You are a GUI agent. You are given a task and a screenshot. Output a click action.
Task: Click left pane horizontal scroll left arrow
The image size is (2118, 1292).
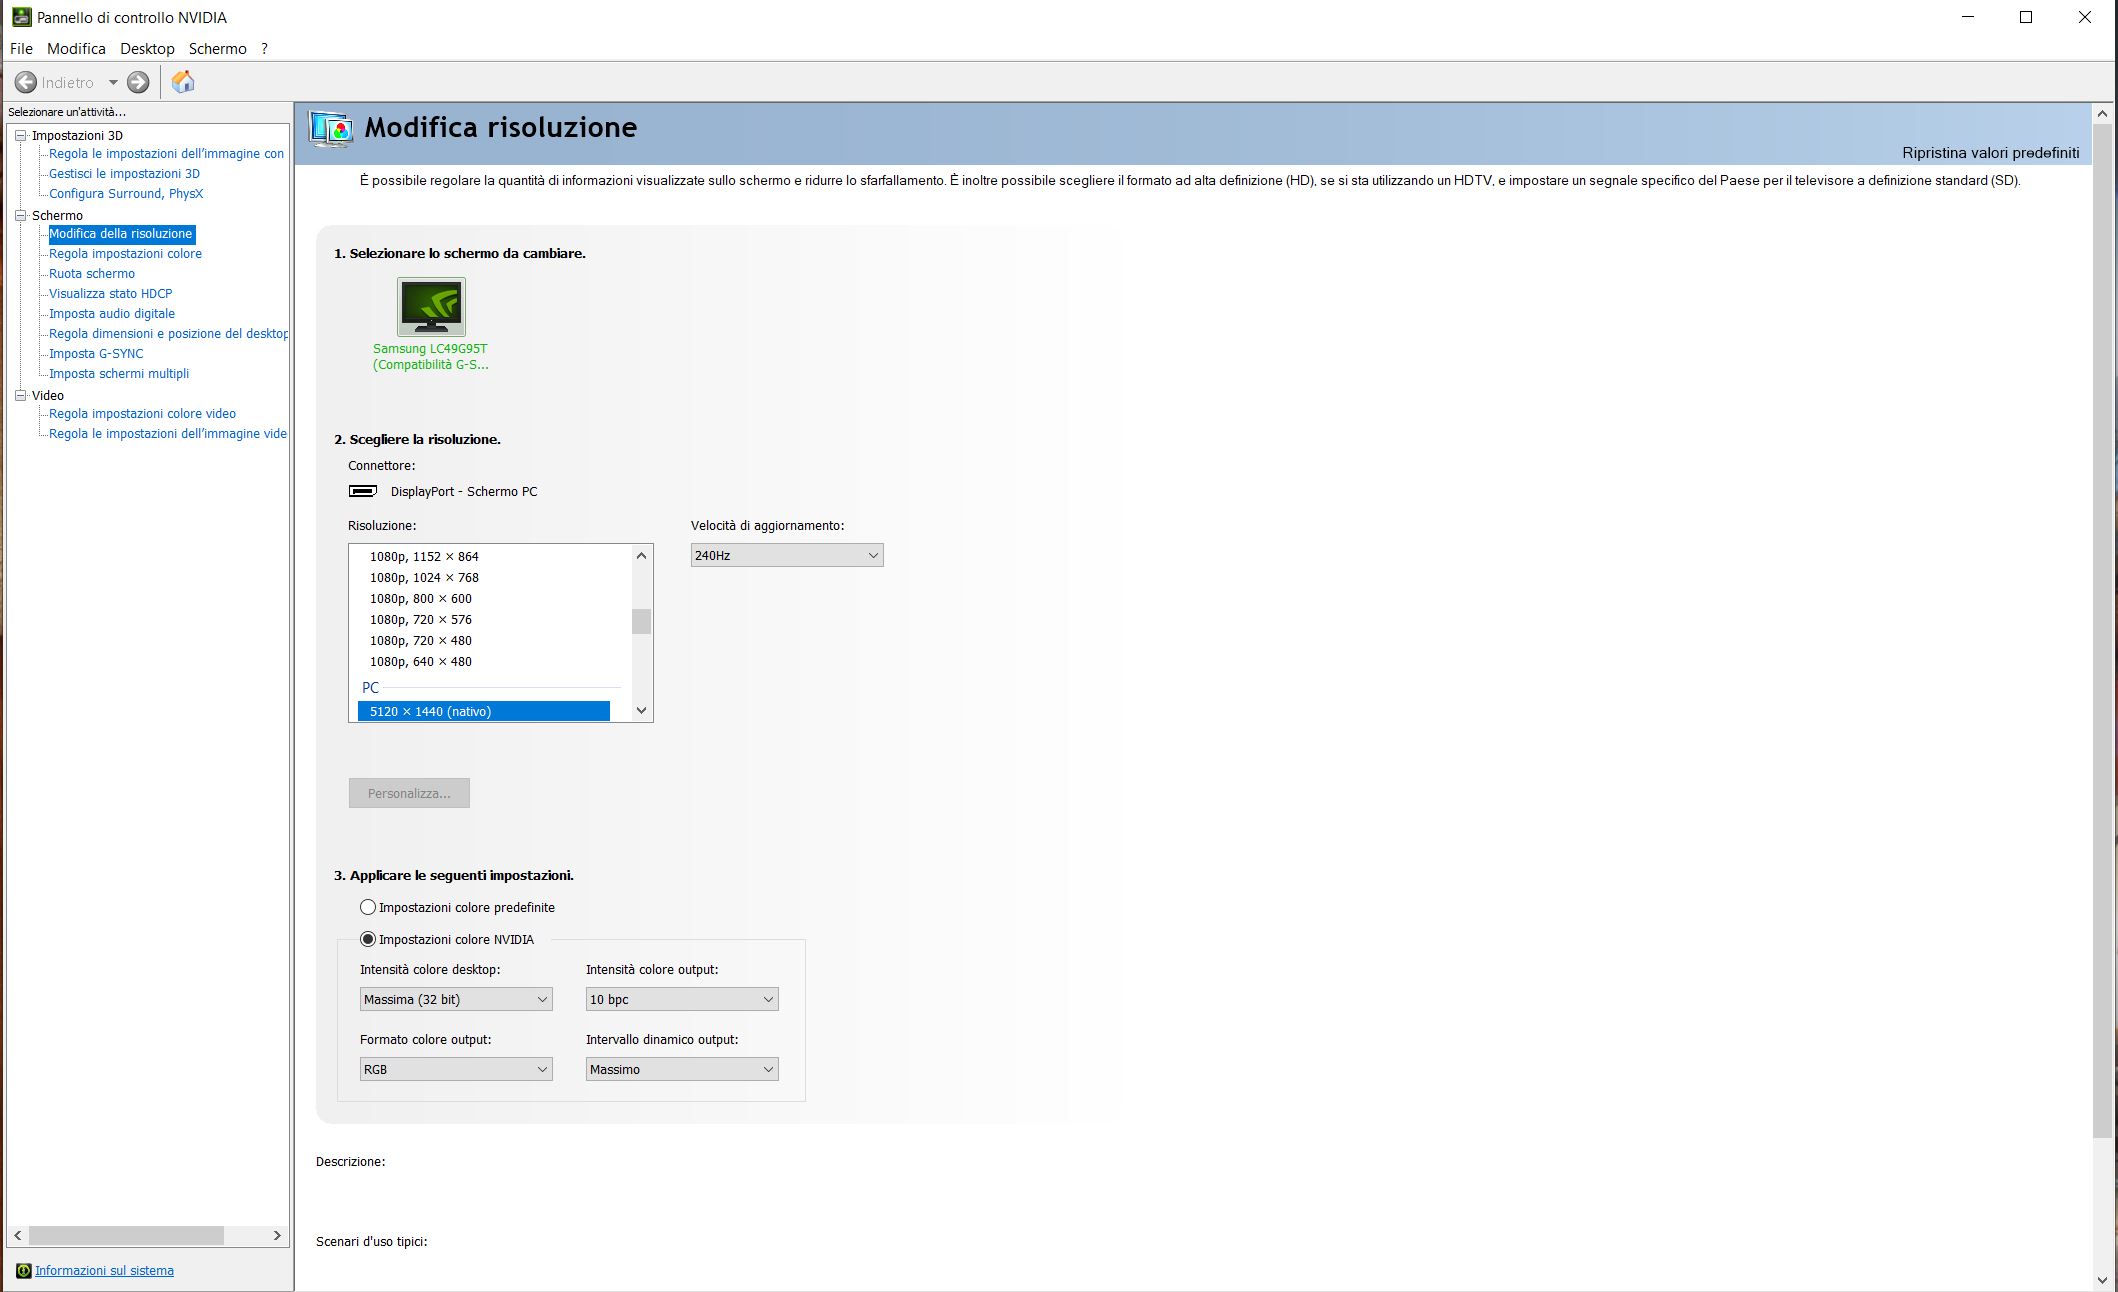18,1235
